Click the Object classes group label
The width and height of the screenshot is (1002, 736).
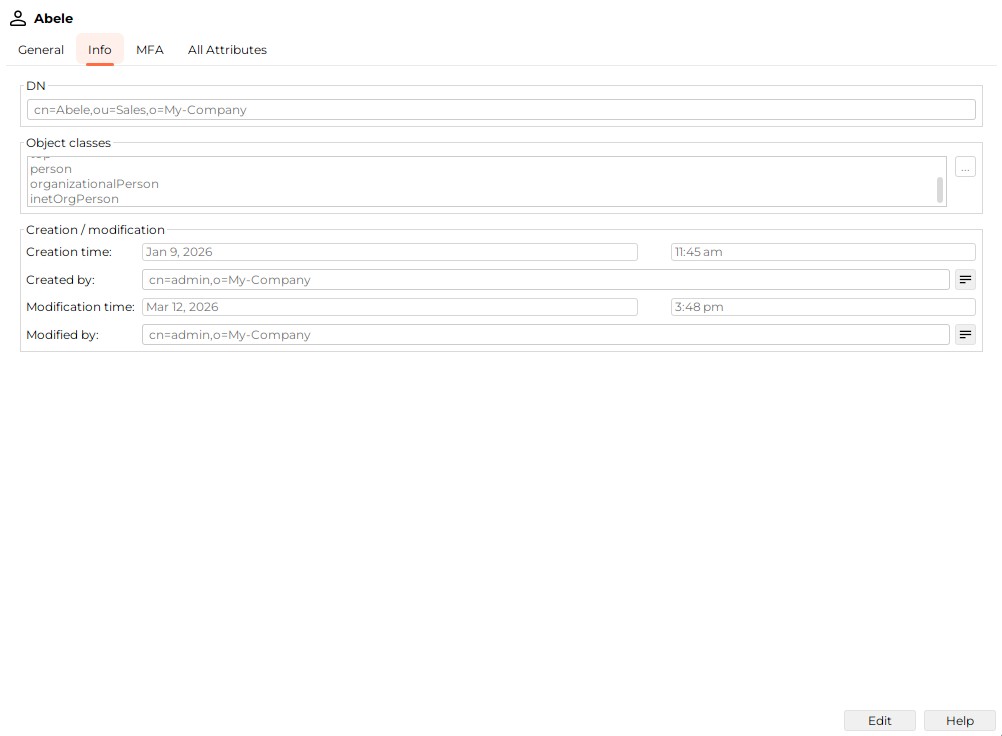[68, 142]
